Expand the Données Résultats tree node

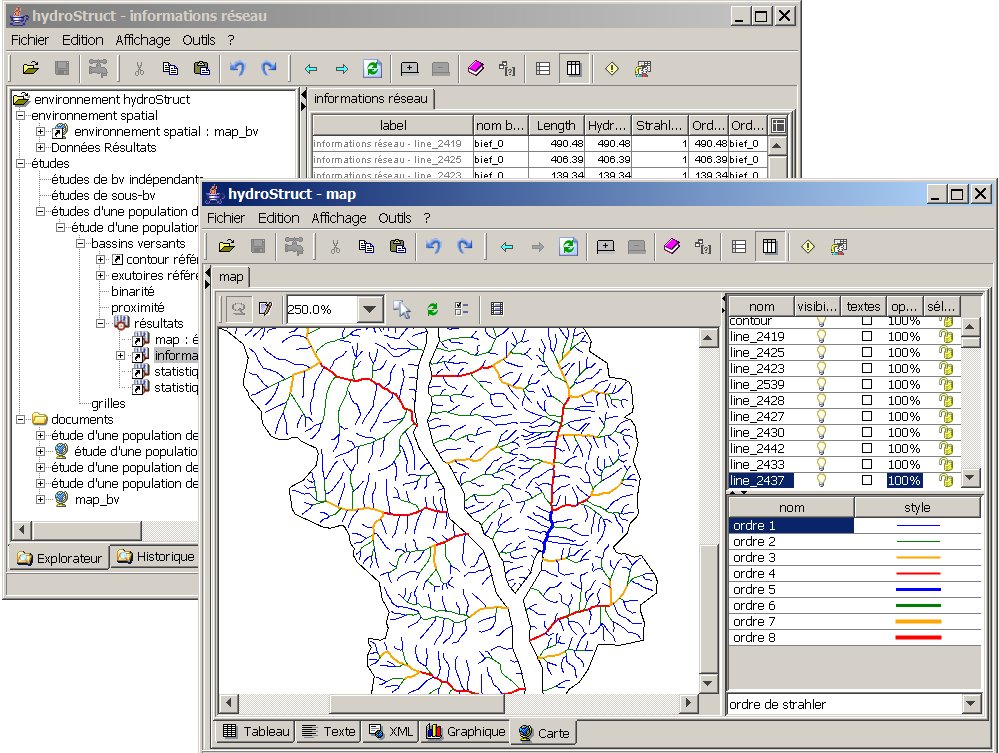41,147
